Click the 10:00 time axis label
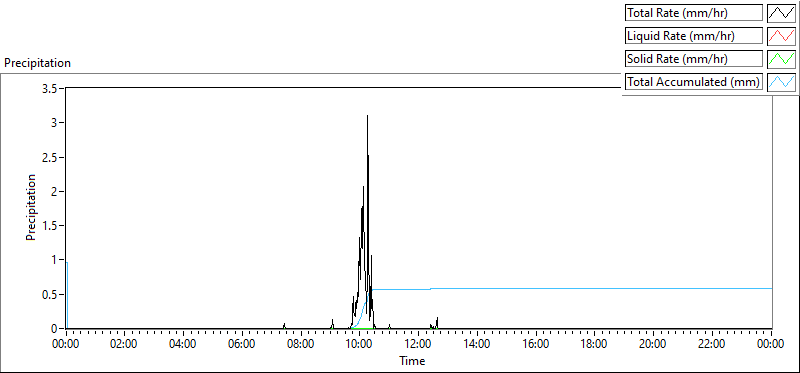Image resolution: width=800 pixels, height=373 pixels. coord(360,344)
